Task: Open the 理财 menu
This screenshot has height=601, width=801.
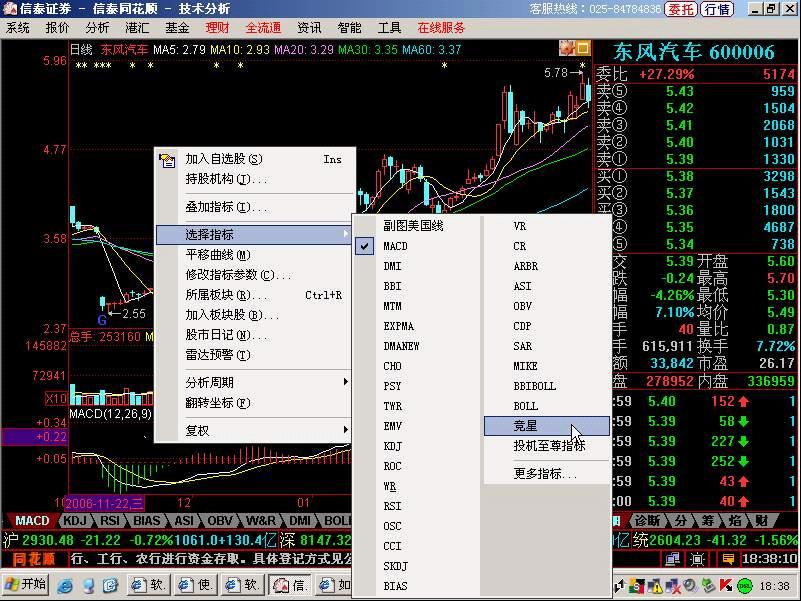Action: 217,28
